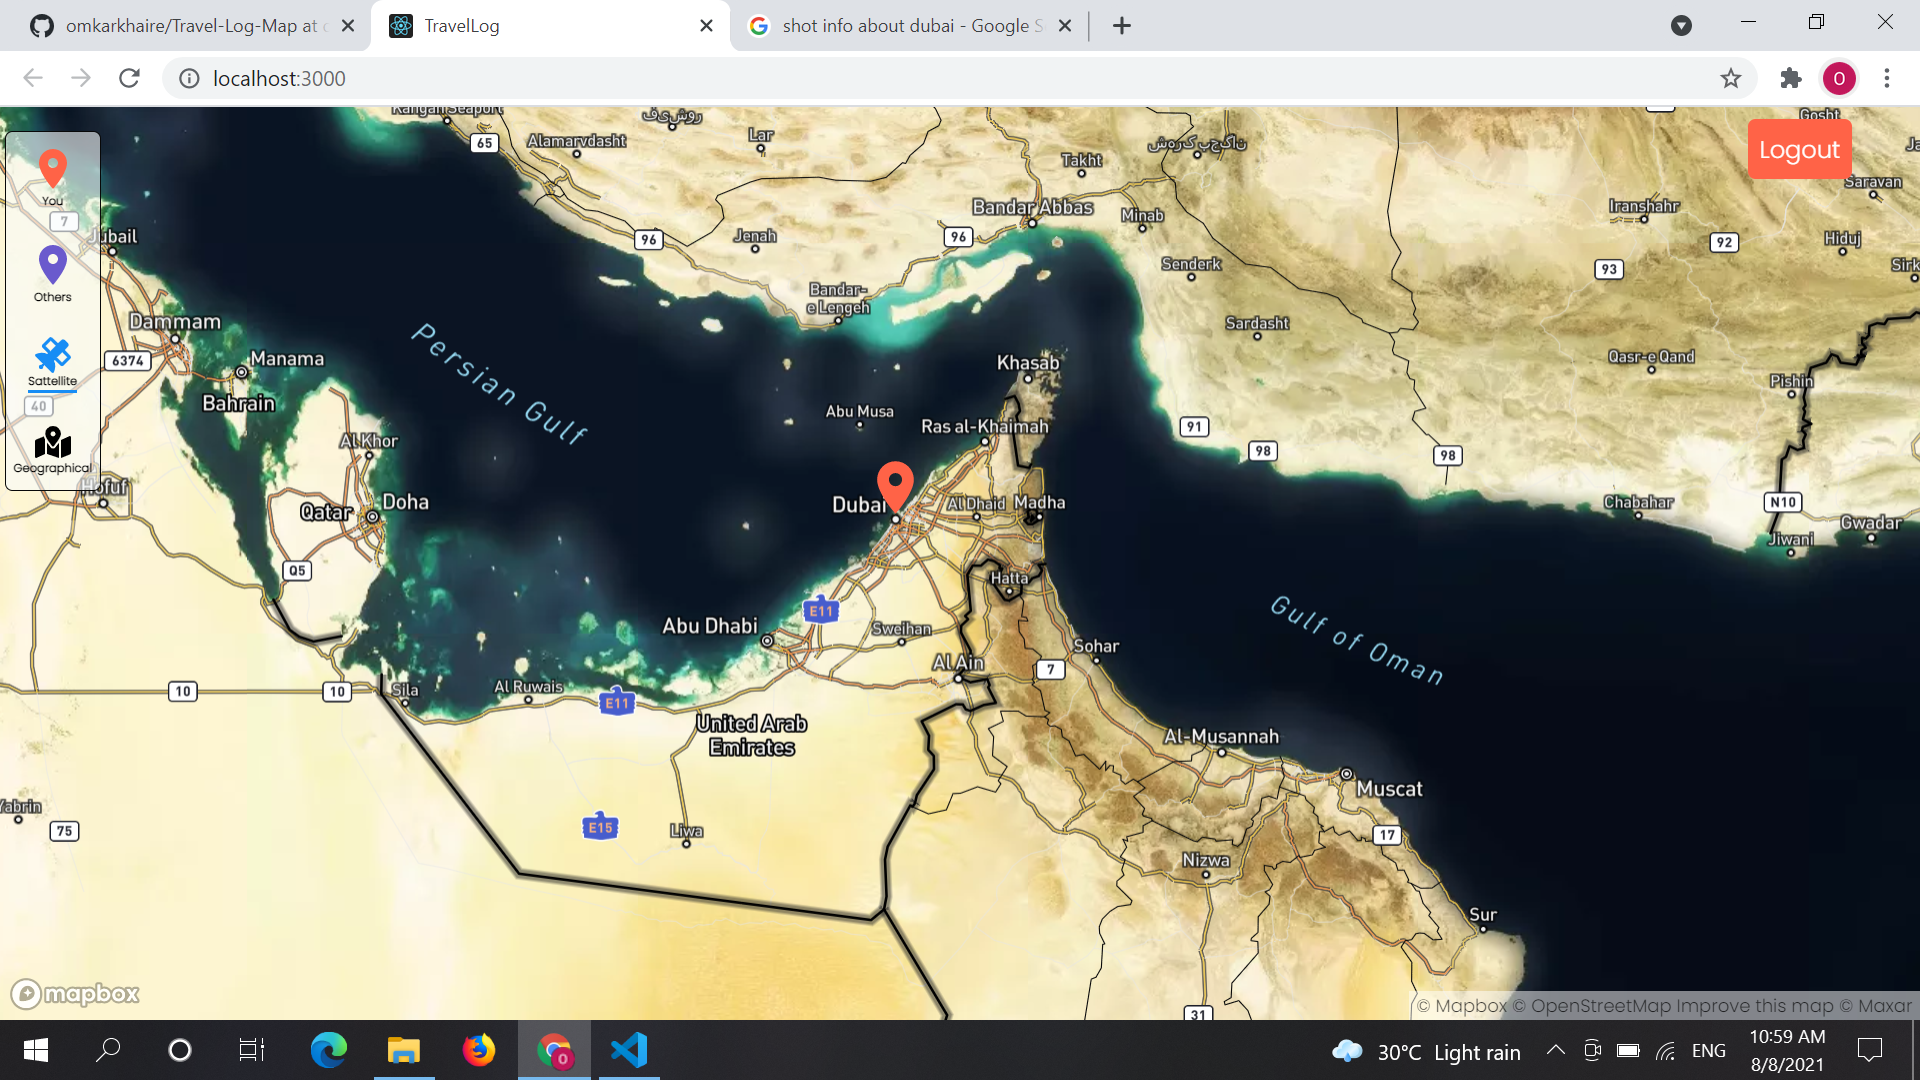Bookmark this page with the star icon

(x=1731, y=78)
